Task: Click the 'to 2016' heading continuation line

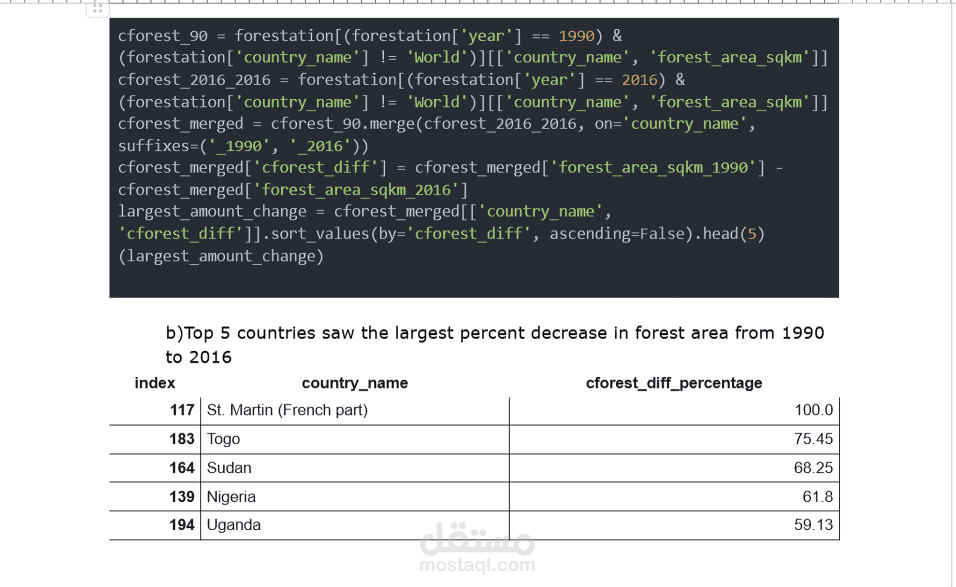Action: pos(199,357)
